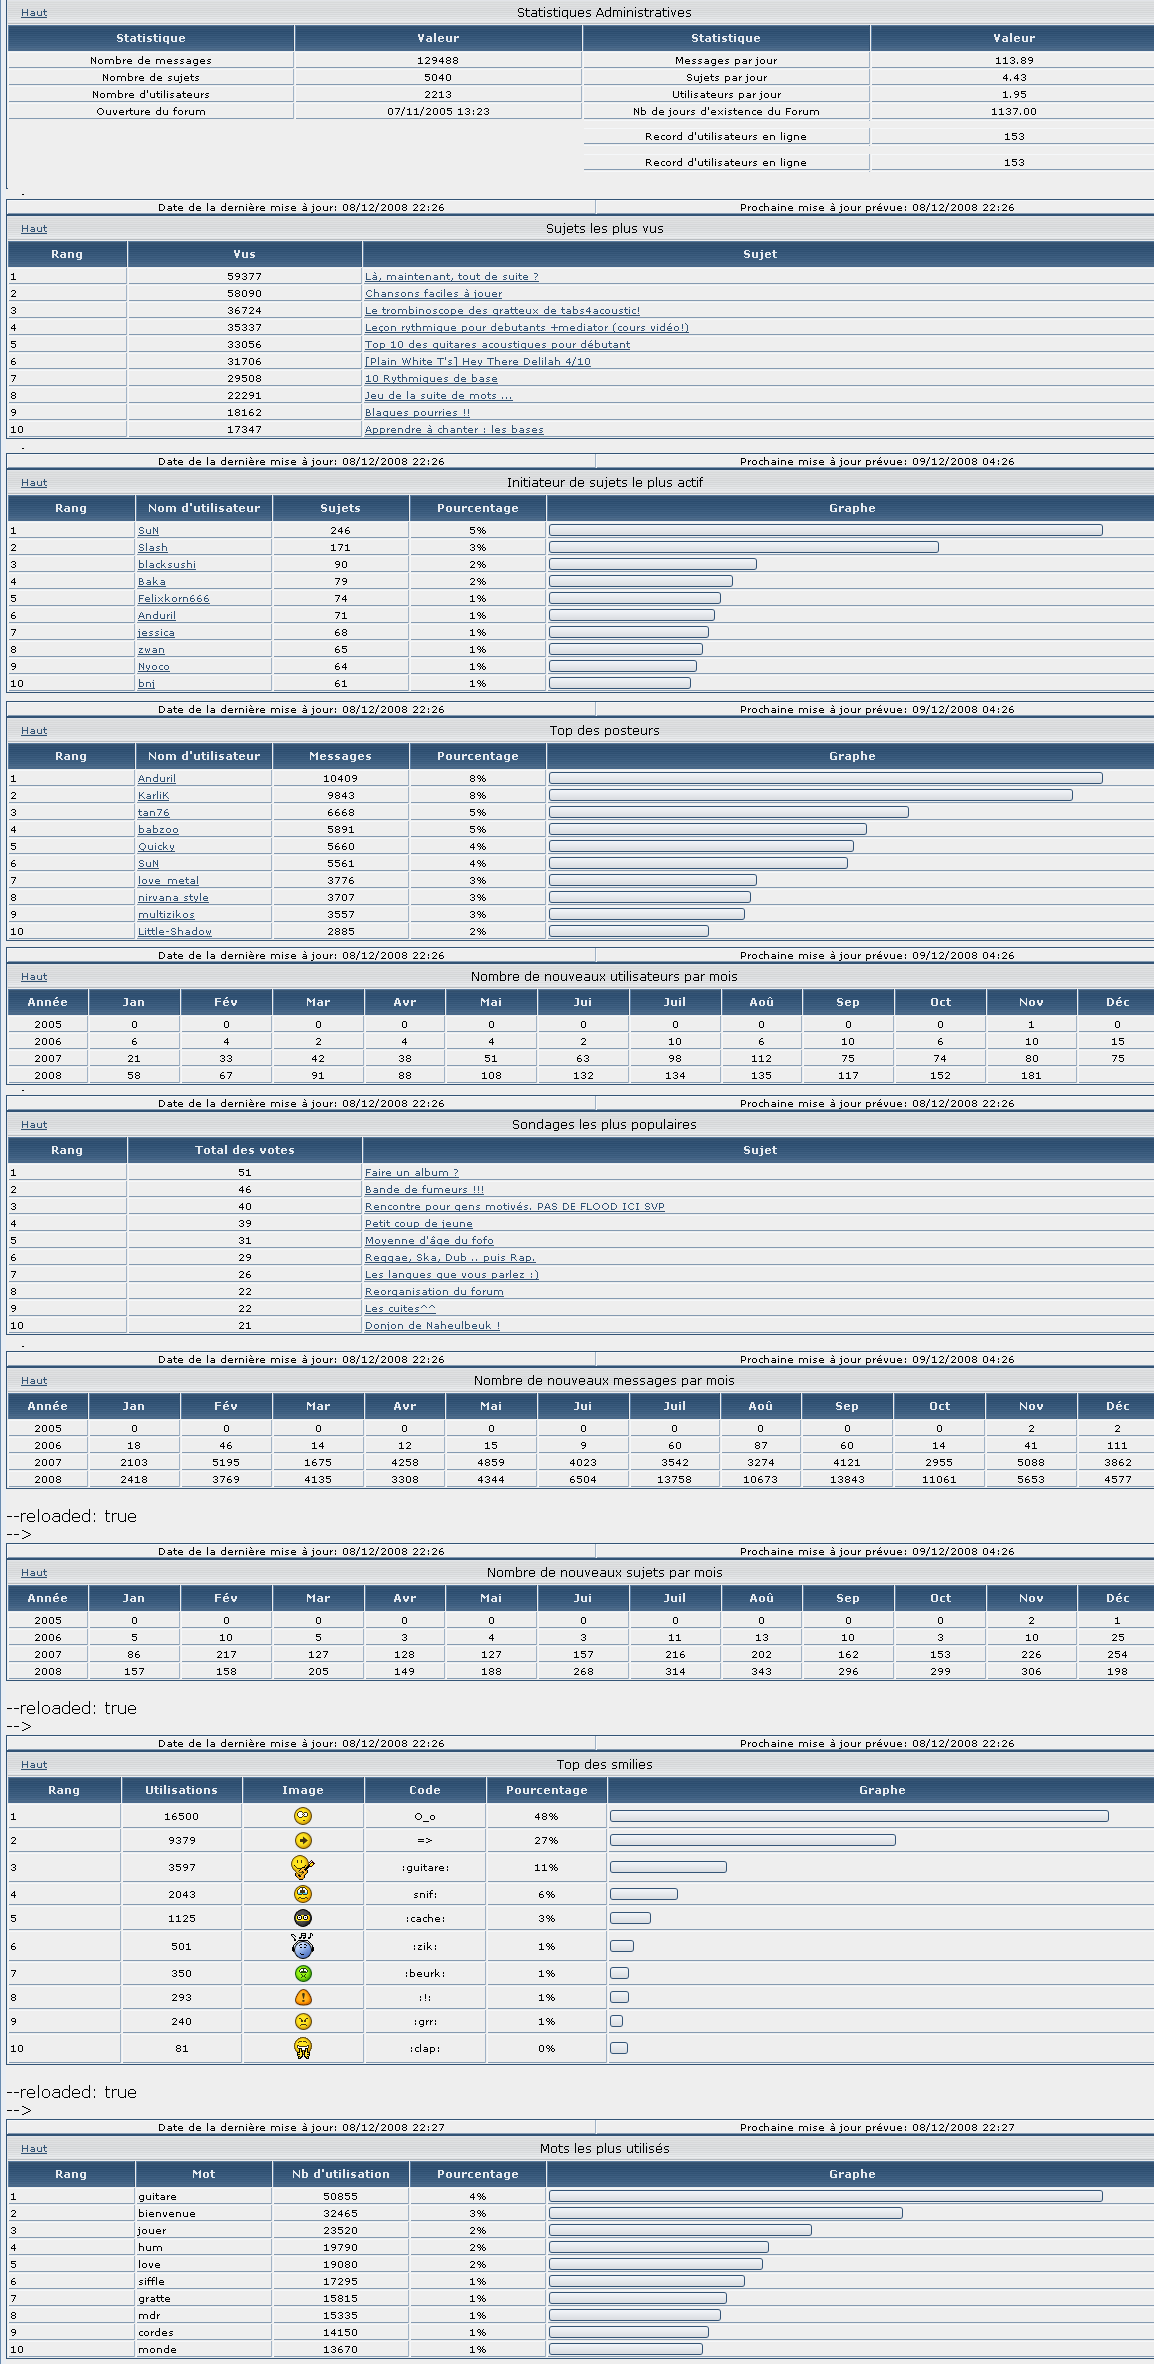Screen dimensions: 1154x2364
Task: Click the "113.89" messages per day value
Action: tap(1014, 61)
